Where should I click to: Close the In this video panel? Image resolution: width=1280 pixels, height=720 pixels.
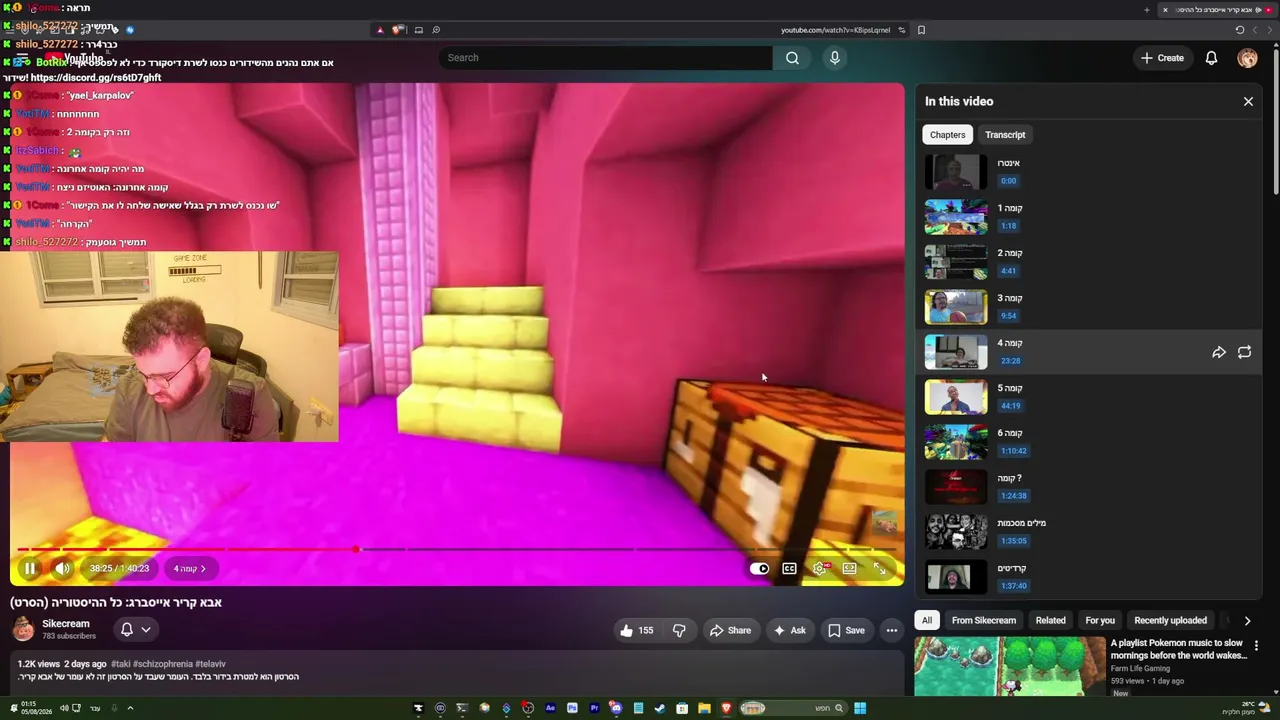tap(1248, 101)
